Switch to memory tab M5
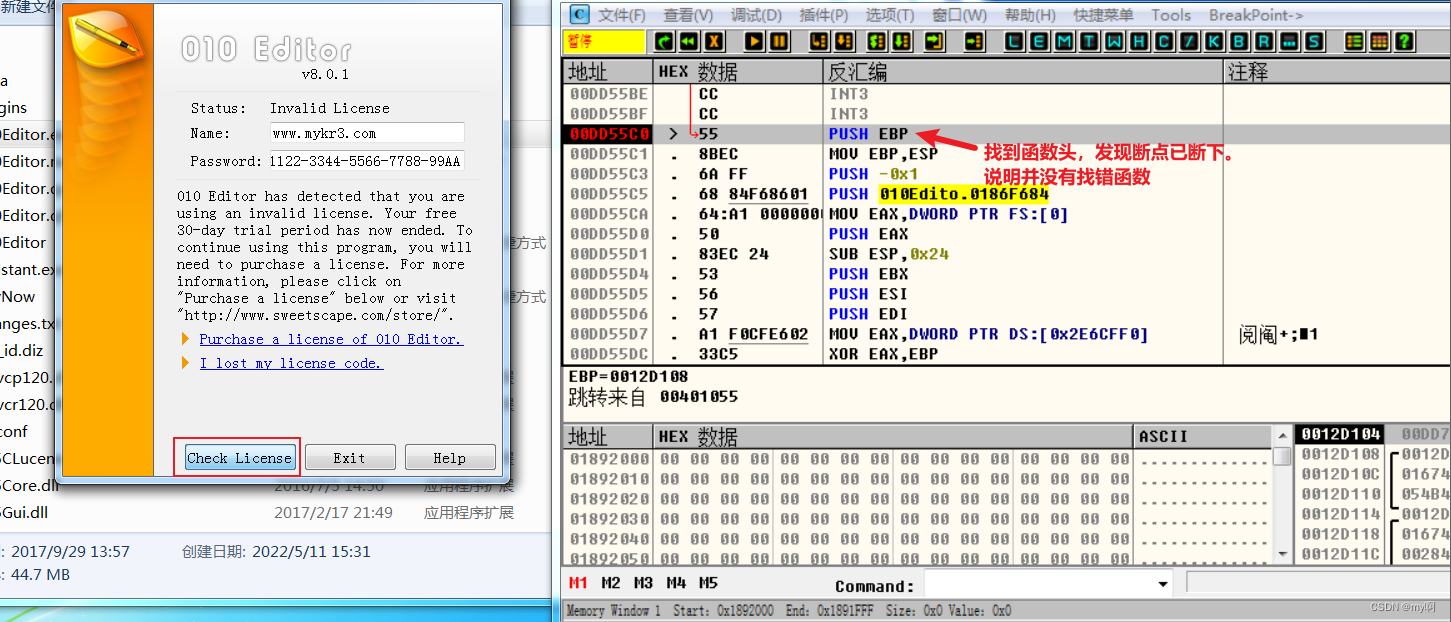 [708, 583]
